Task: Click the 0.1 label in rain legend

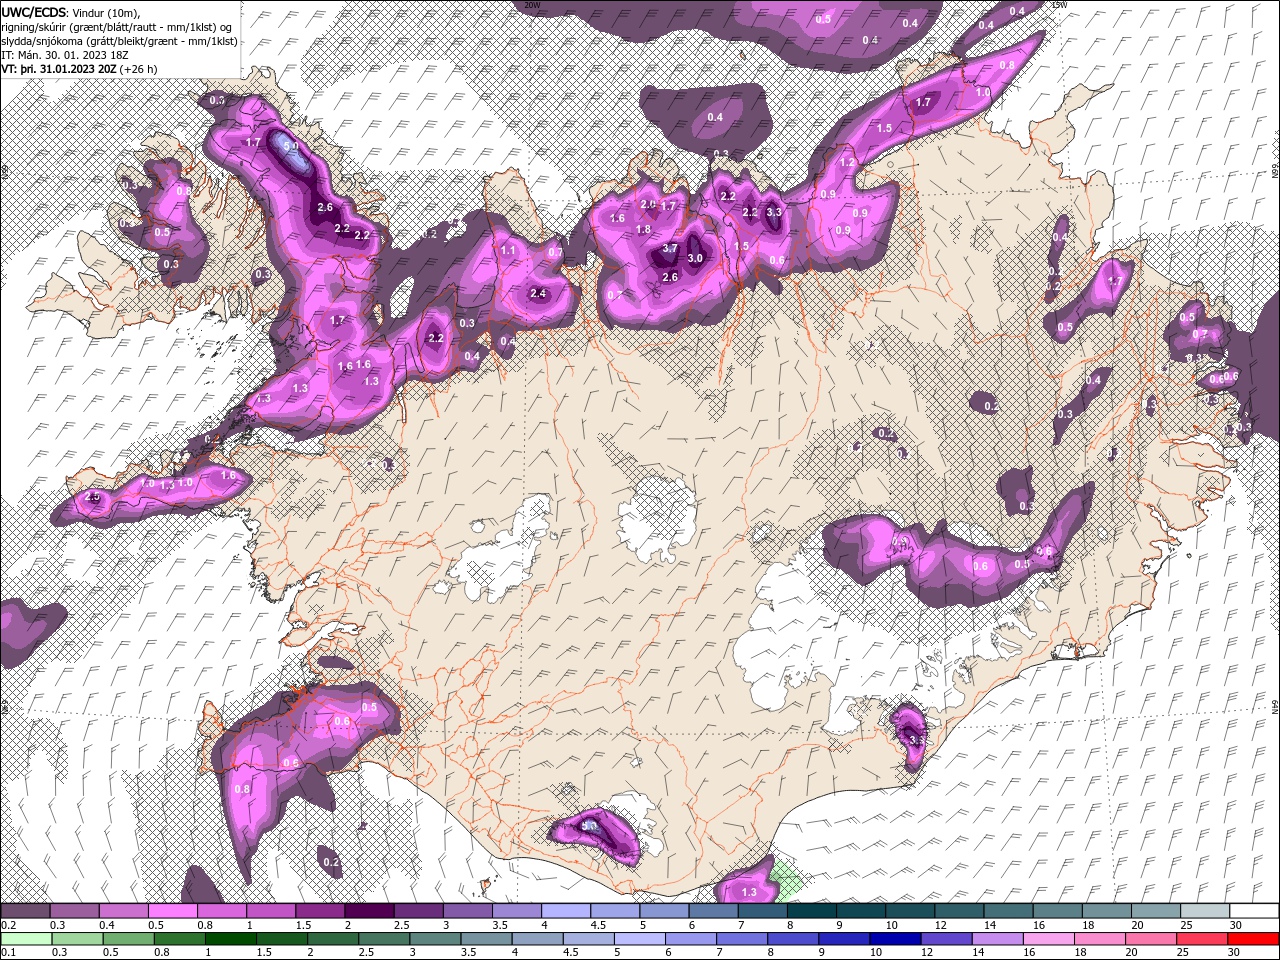Action: 7,953
